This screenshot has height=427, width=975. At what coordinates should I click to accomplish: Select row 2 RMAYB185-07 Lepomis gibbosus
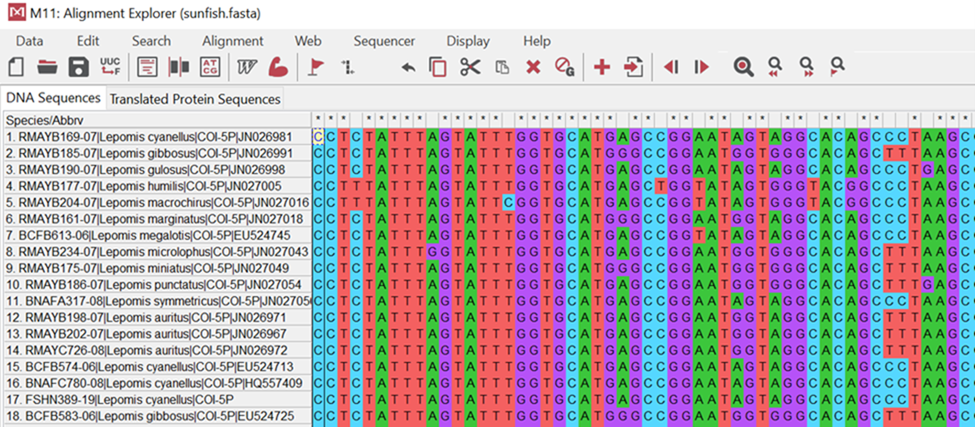(x=157, y=153)
